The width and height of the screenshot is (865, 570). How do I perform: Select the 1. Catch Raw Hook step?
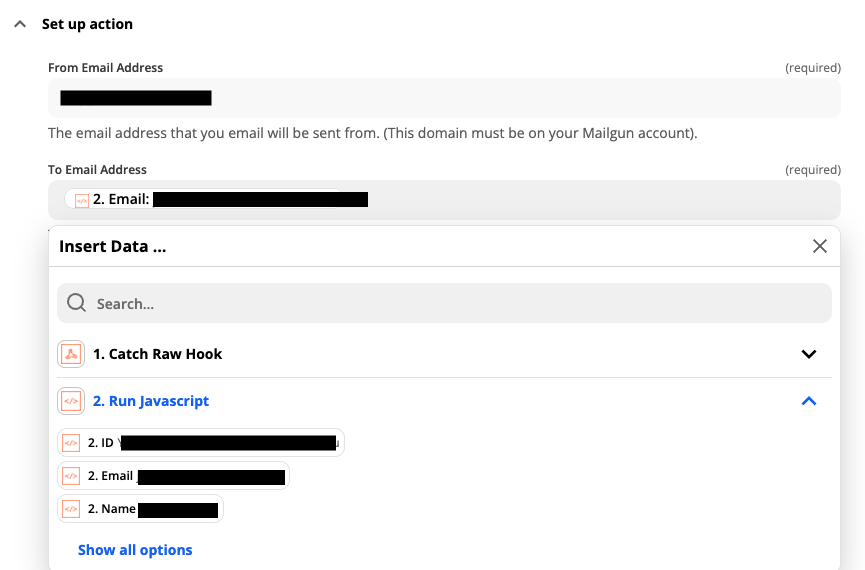(x=157, y=354)
